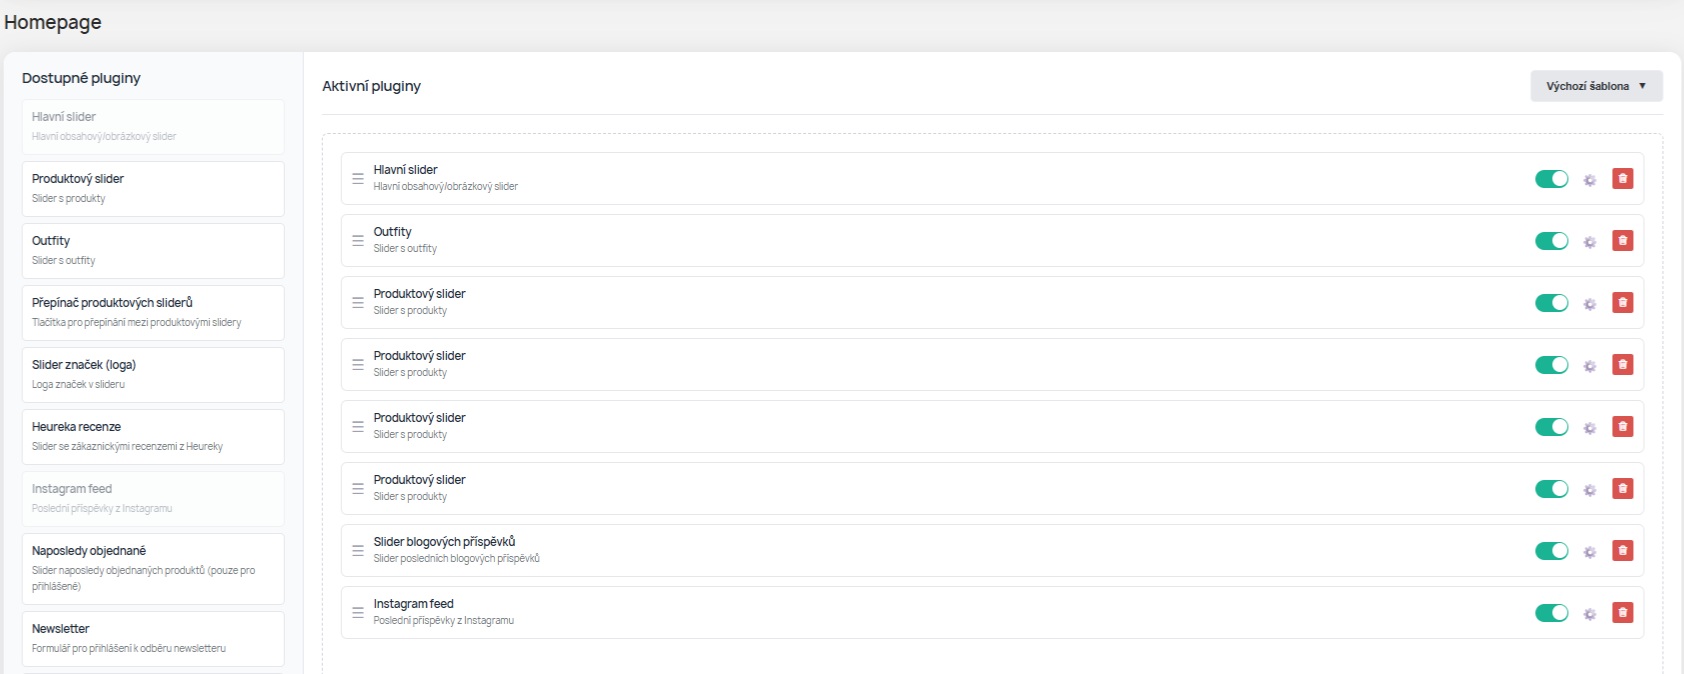
Task: Open settings gear for active Hlavní slider
Action: coord(1589,180)
